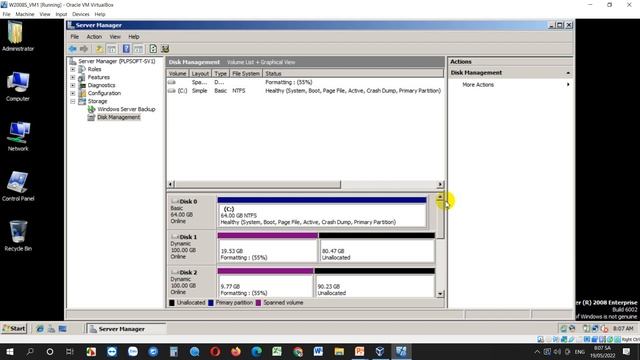
Task: Open the Action menu in Server Manager
Action: [x=94, y=37]
